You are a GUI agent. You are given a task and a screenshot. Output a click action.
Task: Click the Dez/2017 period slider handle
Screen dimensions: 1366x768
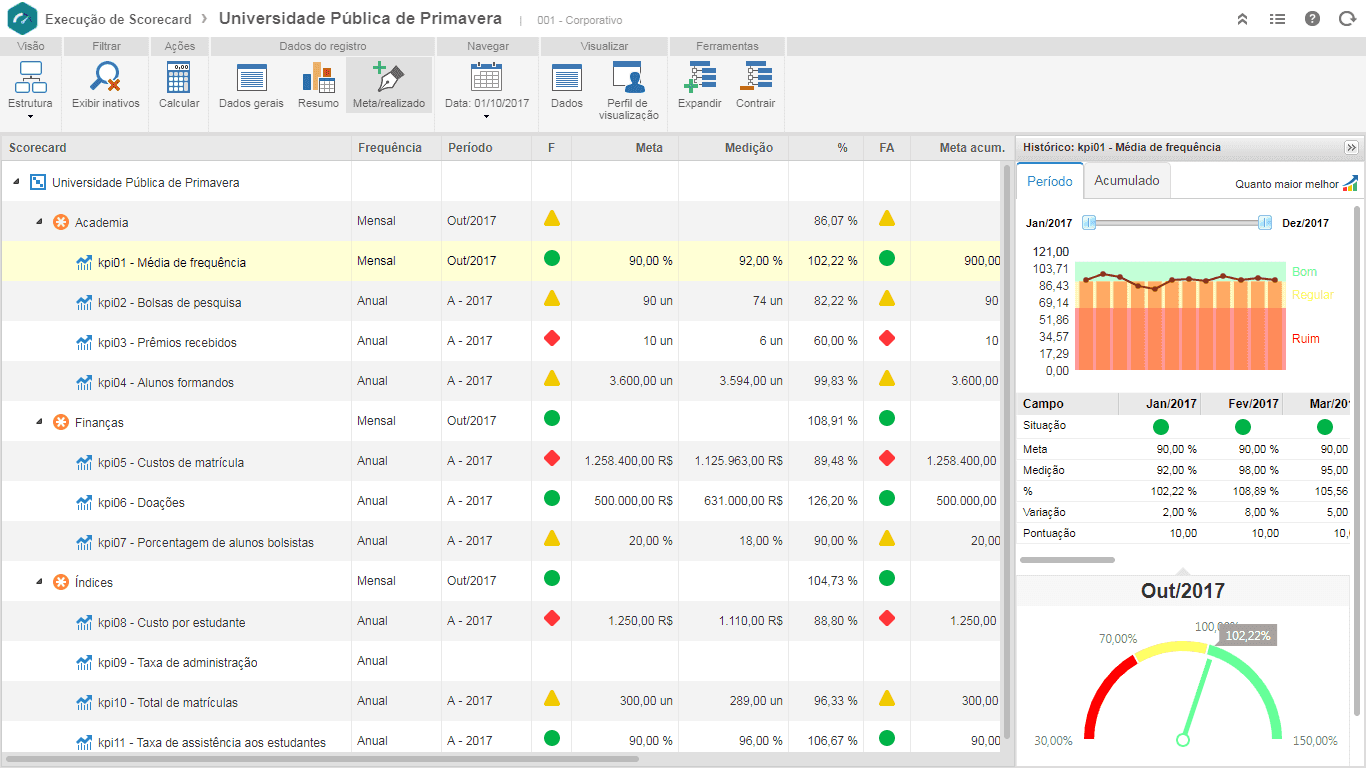1265,223
